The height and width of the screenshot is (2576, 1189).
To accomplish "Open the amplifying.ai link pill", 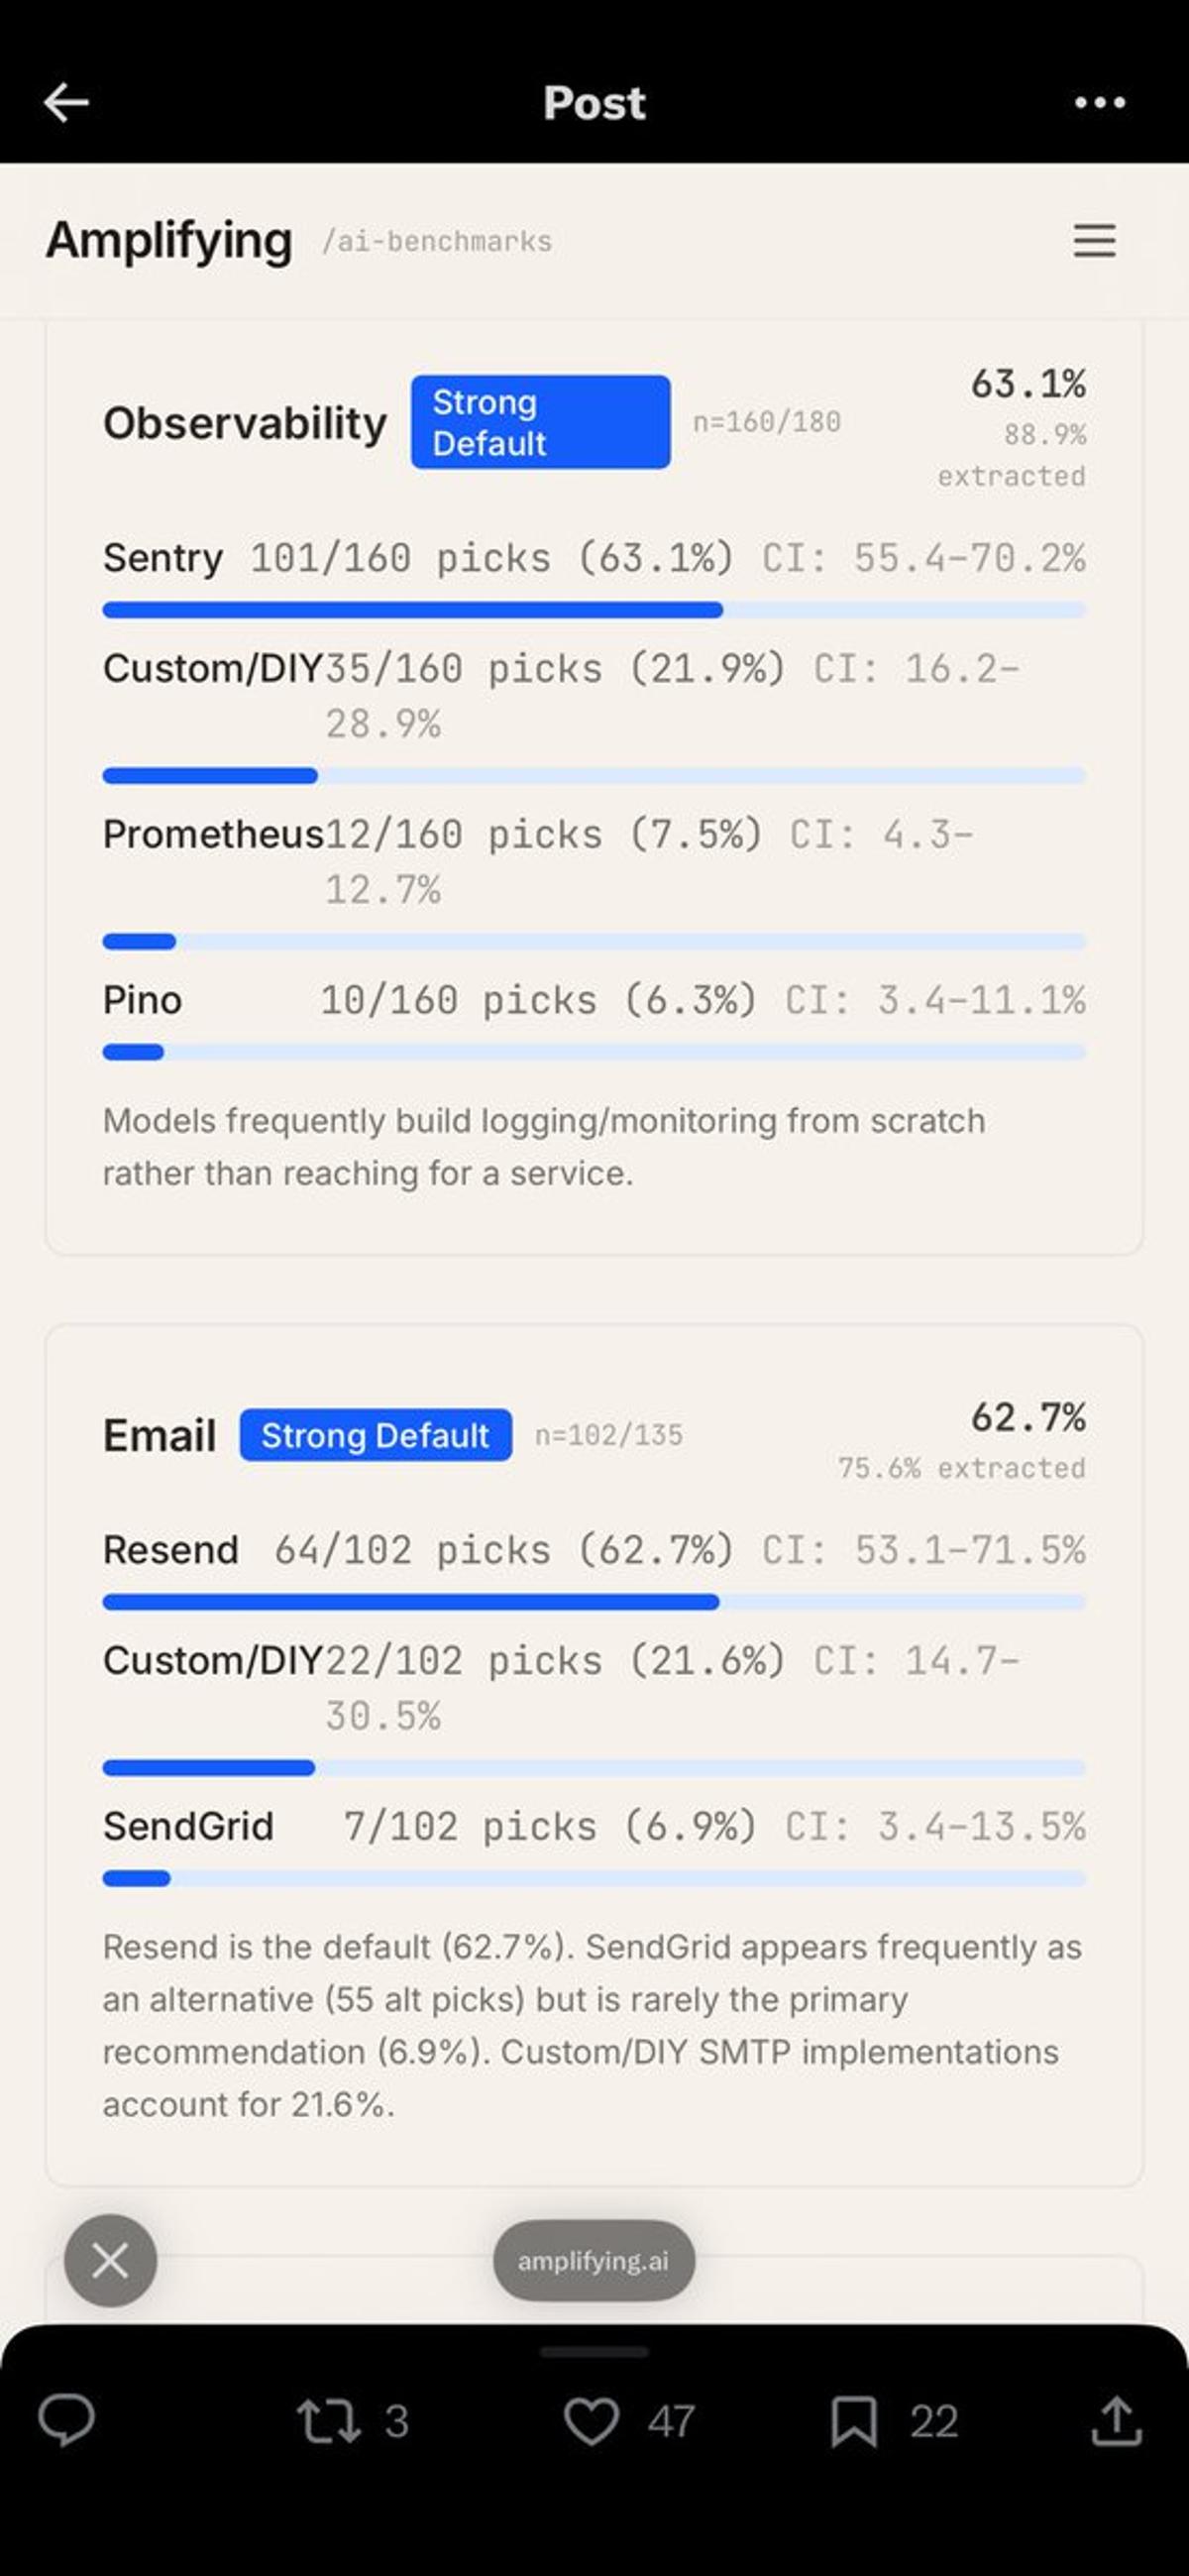I will (593, 2261).
